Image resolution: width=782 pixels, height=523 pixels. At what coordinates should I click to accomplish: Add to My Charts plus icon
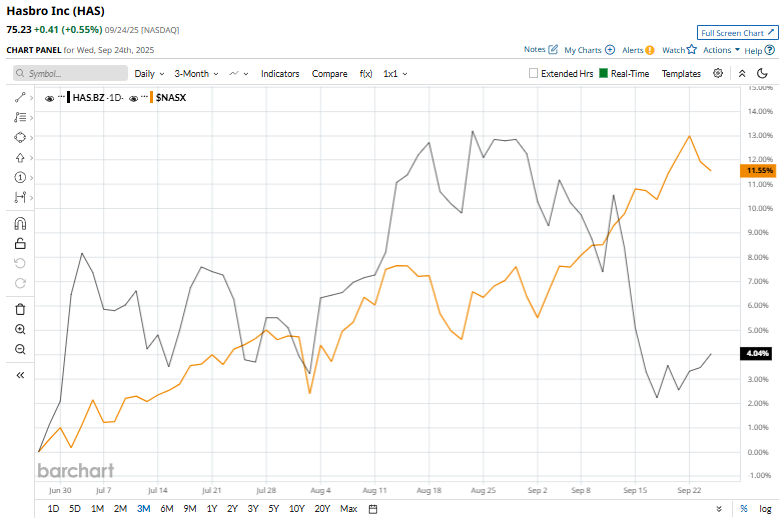(x=609, y=50)
